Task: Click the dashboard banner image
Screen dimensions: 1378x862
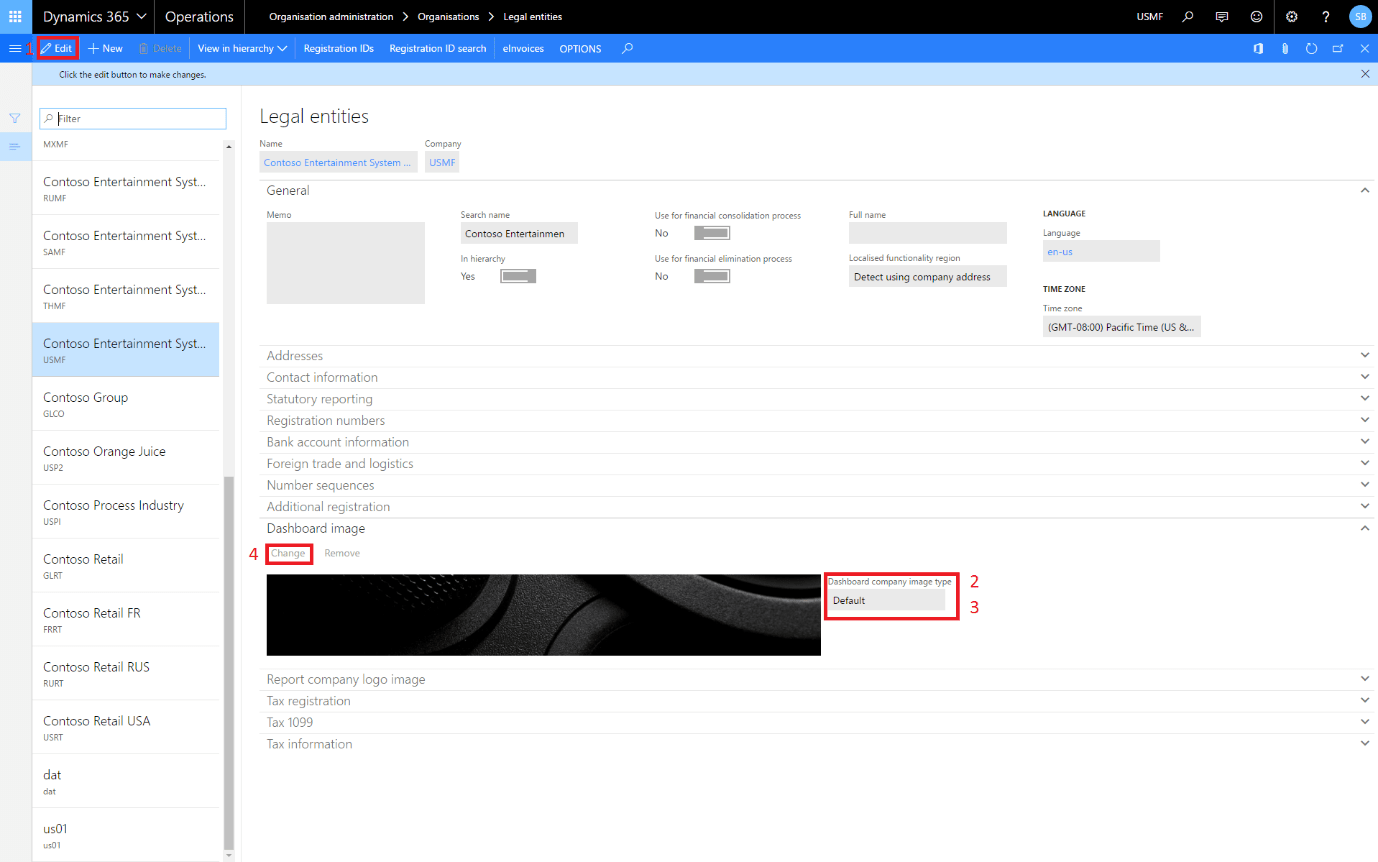Action: (x=544, y=615)
